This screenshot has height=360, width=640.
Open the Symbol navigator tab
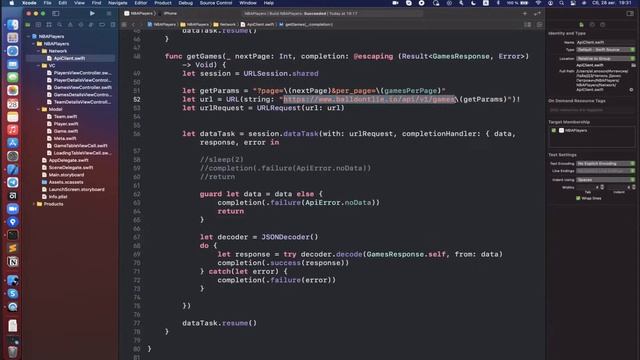click(49, 25)
